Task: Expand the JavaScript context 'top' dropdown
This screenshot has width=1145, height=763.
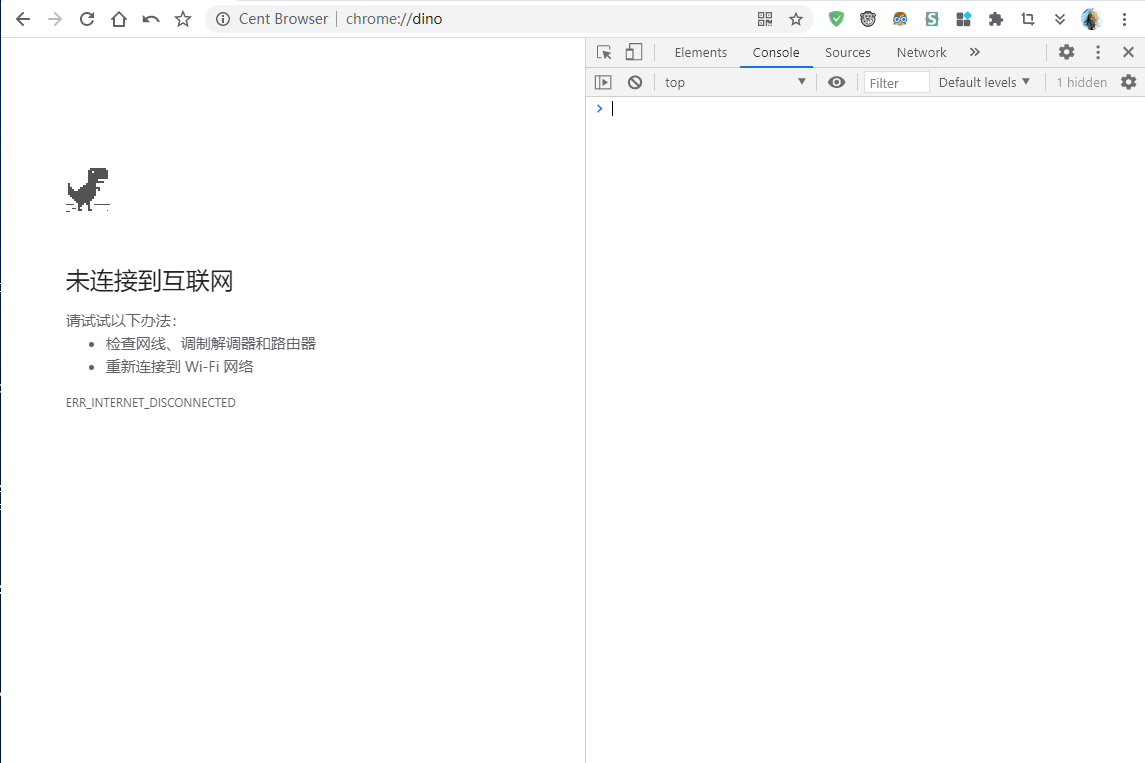Action: click(735, 82)
